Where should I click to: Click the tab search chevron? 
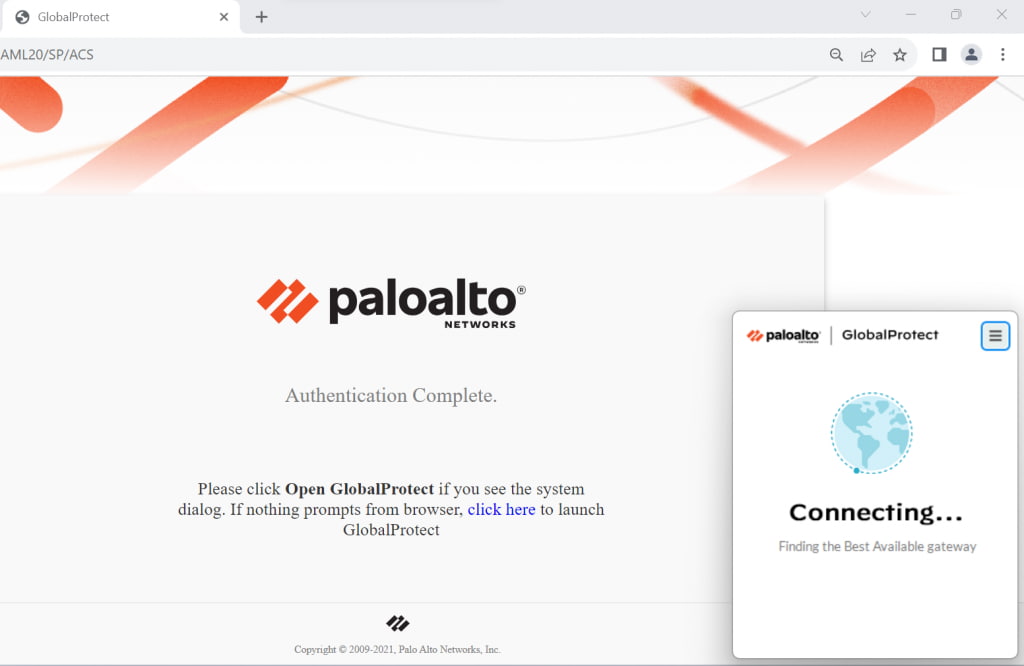click(x=865, y=14)
